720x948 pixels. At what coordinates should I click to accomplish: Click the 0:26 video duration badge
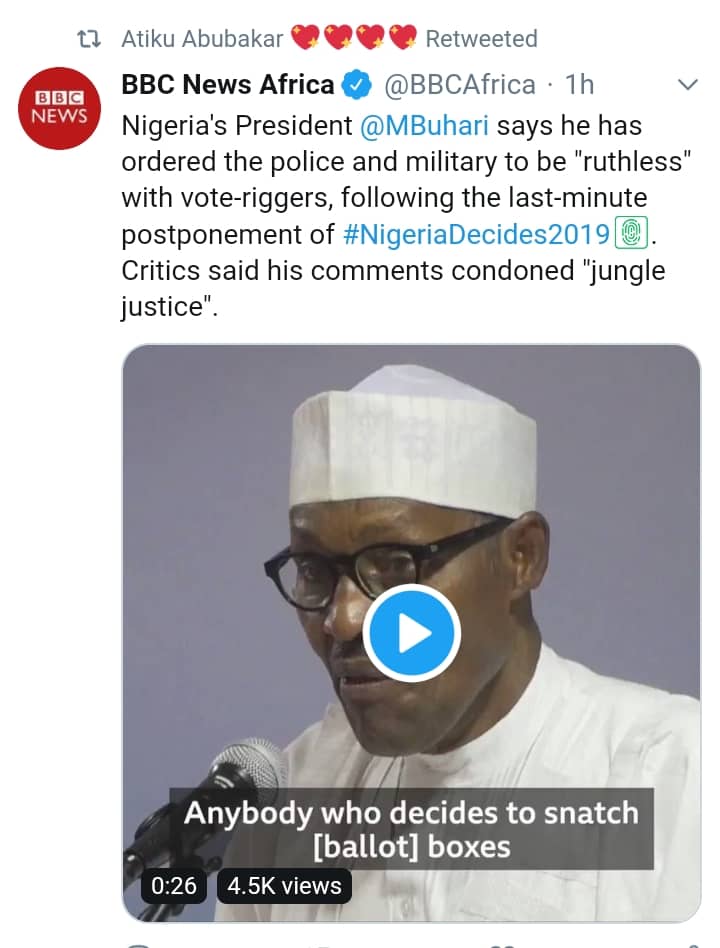[174, 885]
